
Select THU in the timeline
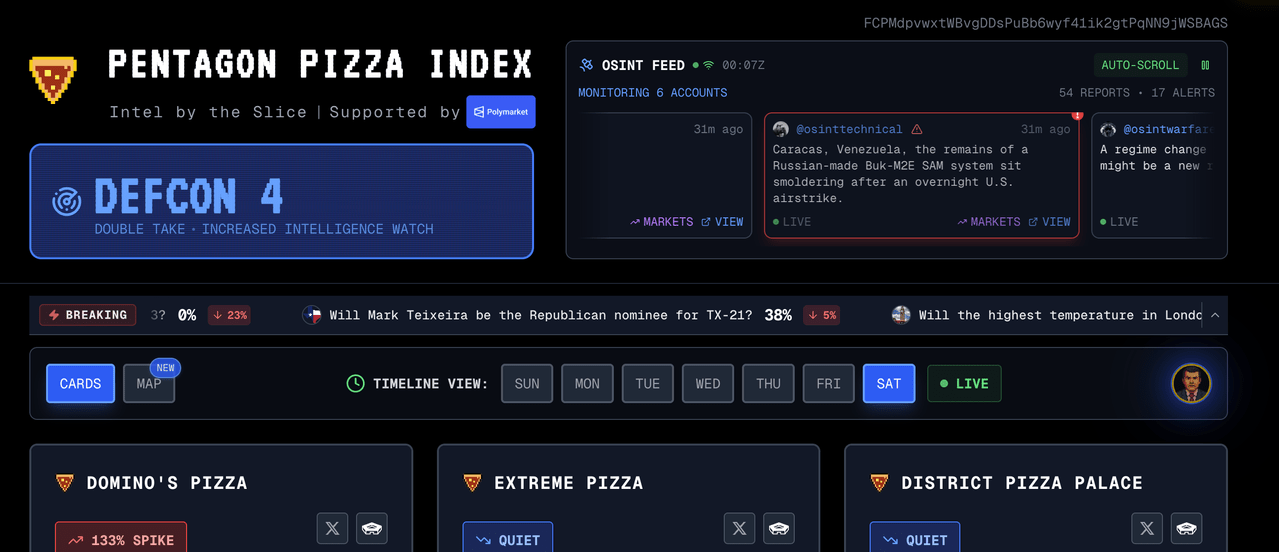tap(768, 384)
